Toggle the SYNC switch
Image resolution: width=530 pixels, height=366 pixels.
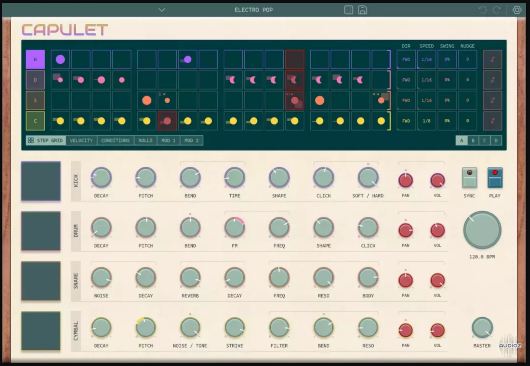pos(469,178)
